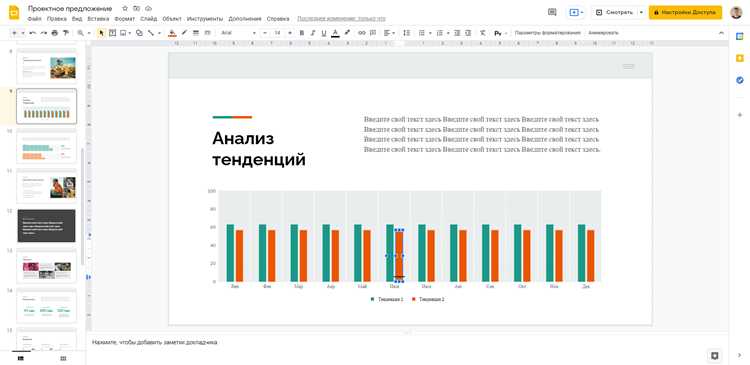Image resolution: width=750 pixels, height=365 pixels.
Task: Select the line tool
Action: point(151,33)
